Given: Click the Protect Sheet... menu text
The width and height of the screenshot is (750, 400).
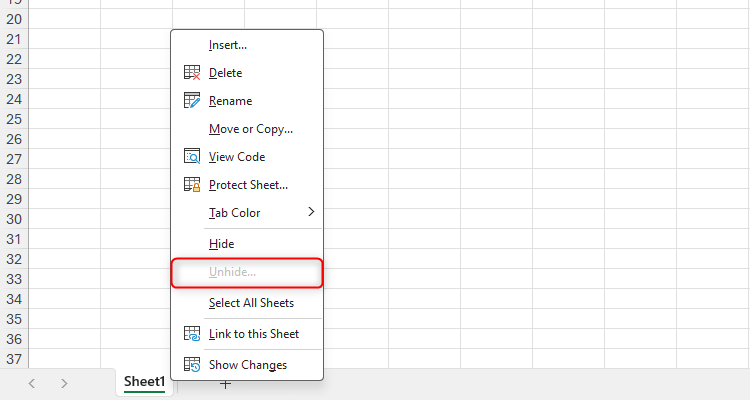Looking at the screenshot, I should click(x=248, y=185).
